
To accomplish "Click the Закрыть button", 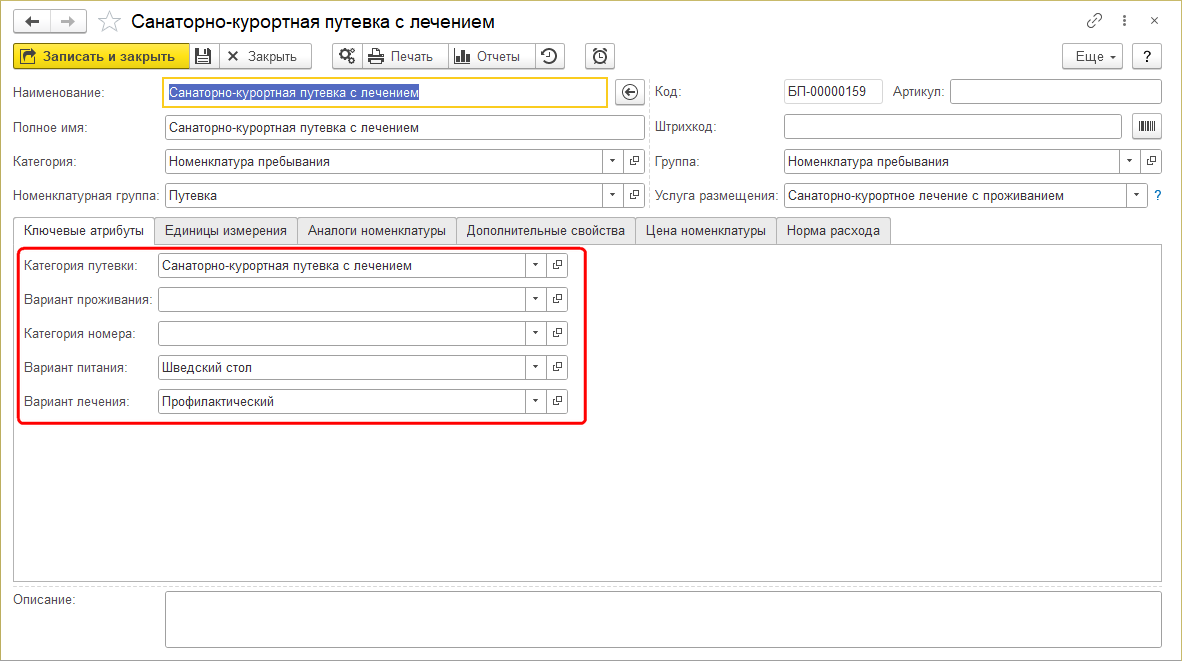I will (265, 57).
